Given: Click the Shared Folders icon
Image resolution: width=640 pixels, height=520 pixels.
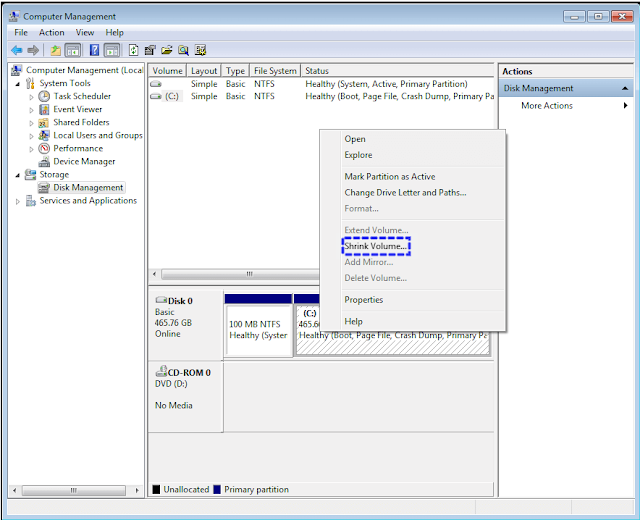Looking at the screenshot, I should [x=44, y=122].
